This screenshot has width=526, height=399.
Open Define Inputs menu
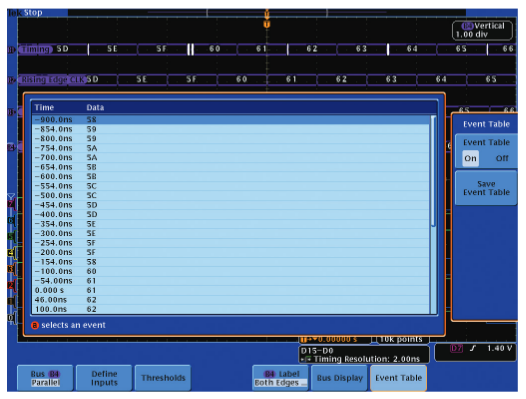[x=104, y=378]
